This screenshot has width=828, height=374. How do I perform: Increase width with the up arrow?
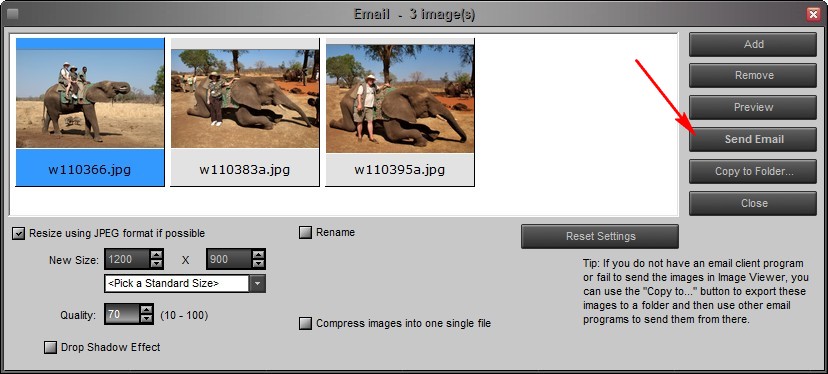(x=157, y=255)
